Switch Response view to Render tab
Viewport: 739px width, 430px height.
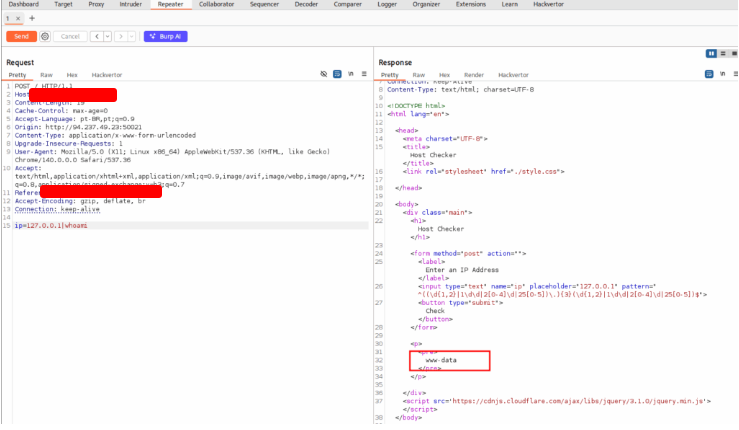(x=474, y=75)
